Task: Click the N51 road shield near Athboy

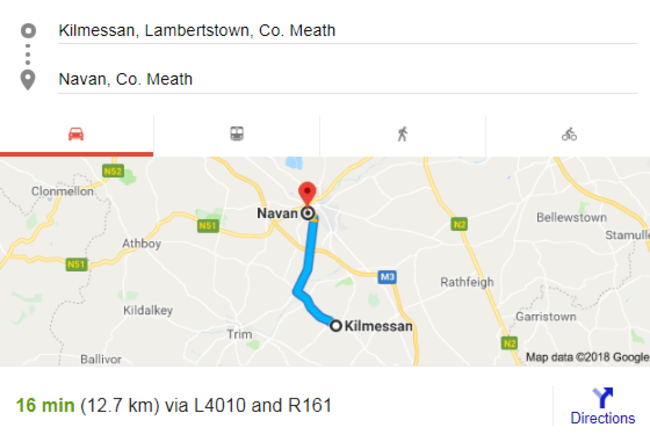Action: pos(209,227)
